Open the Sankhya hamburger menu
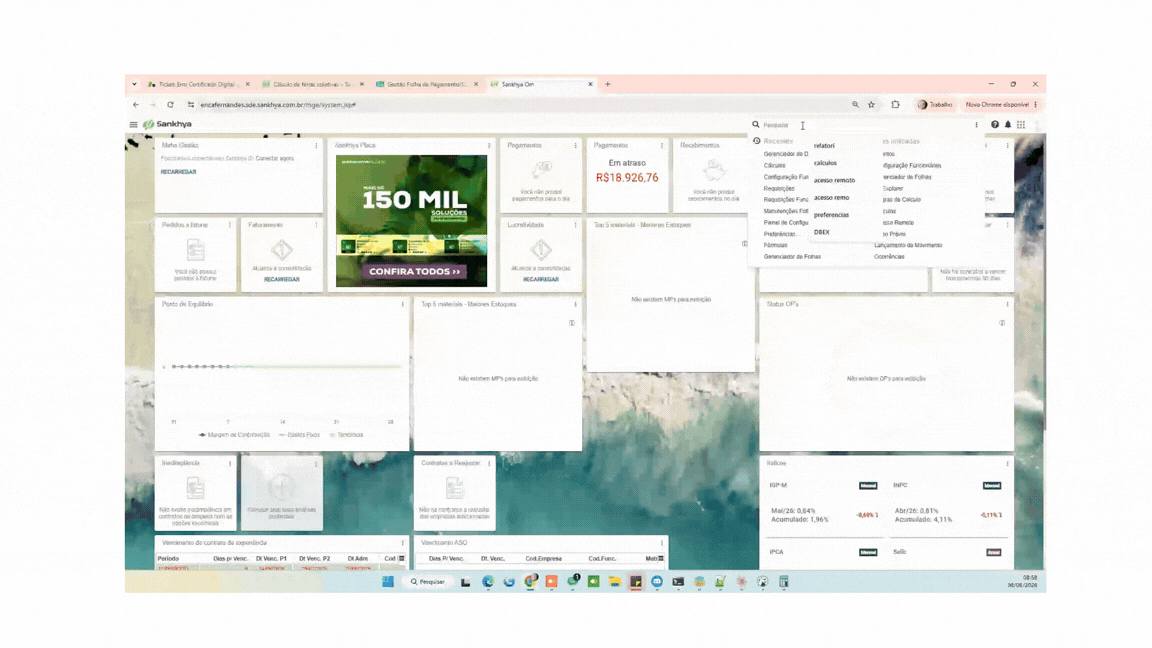This screenshot has width=1152, height=648. click(x=133, y=125)
